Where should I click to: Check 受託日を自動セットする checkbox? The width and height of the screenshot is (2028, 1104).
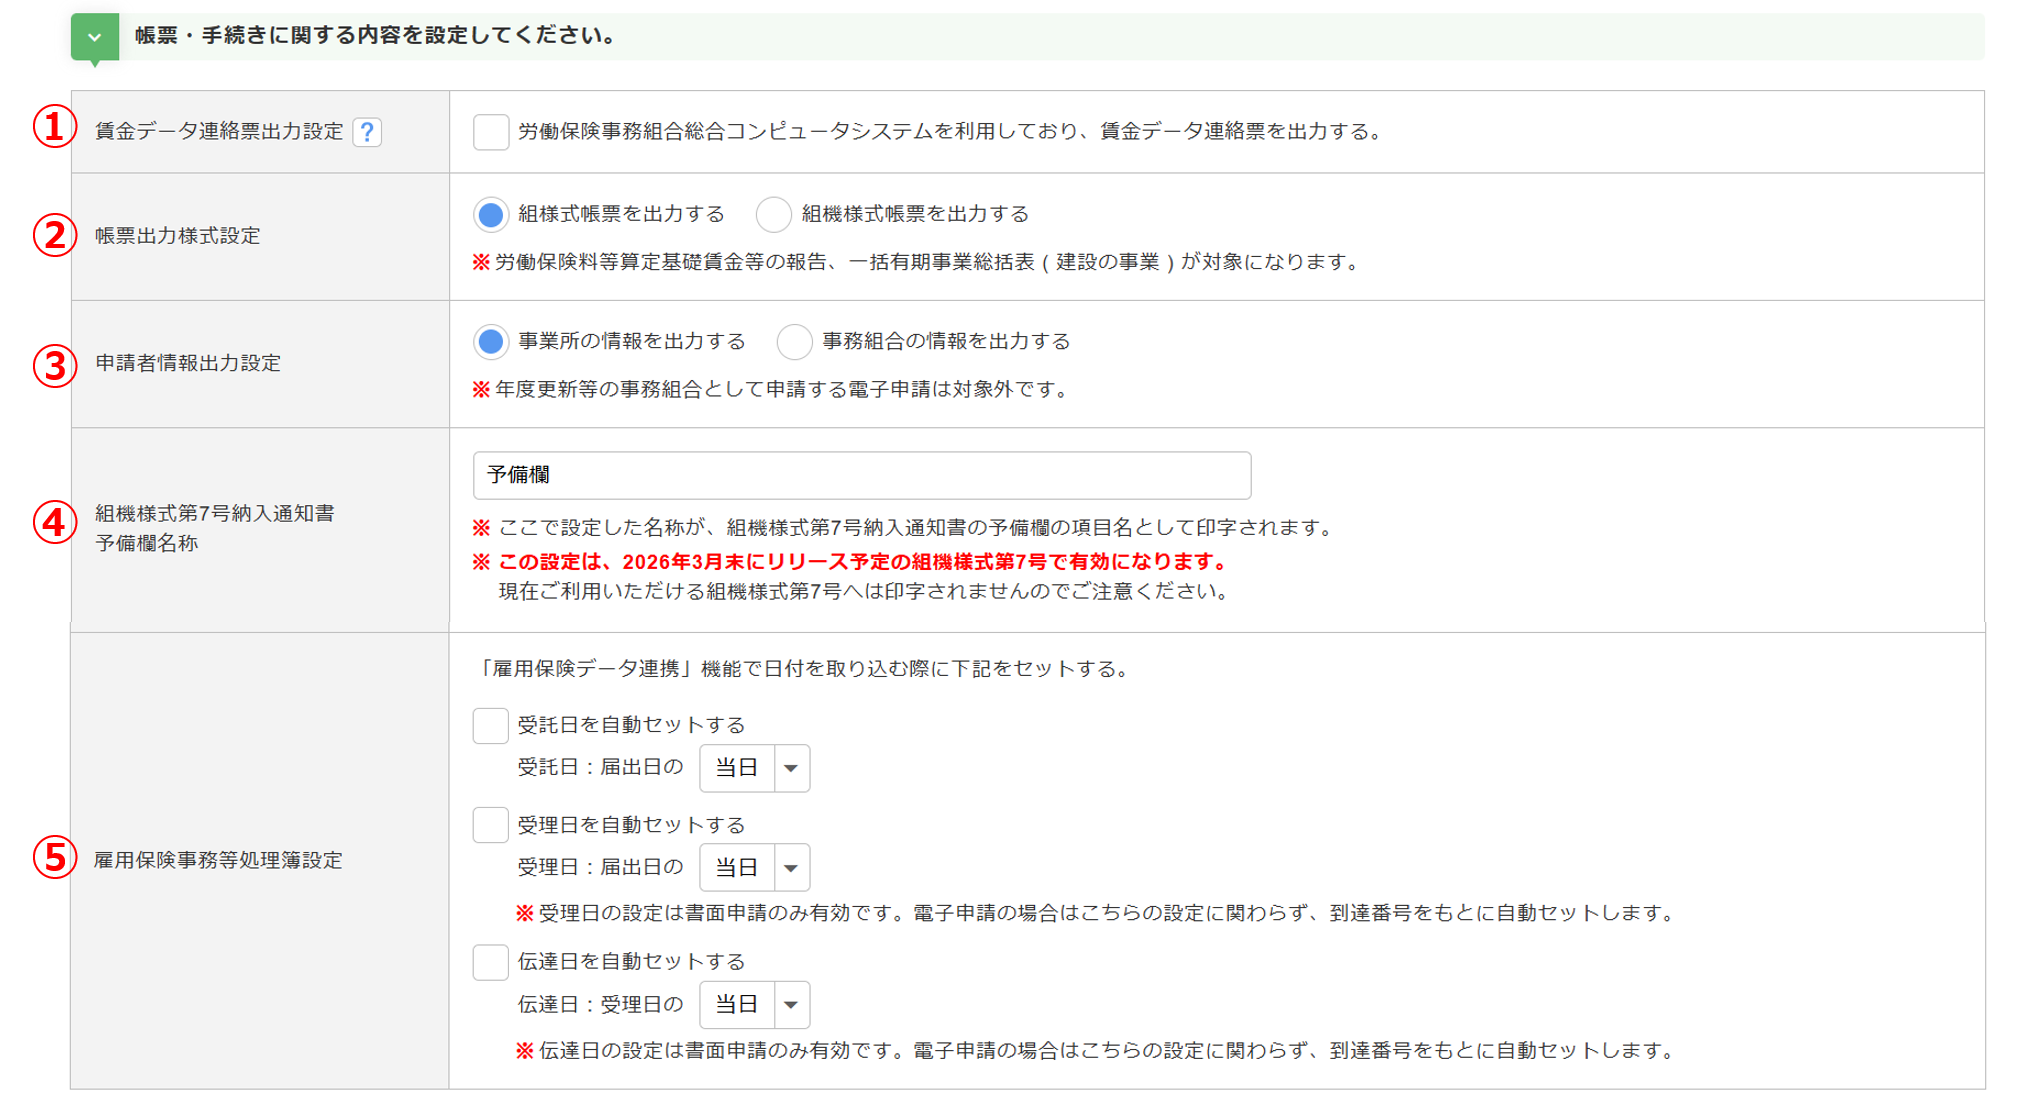490,725
